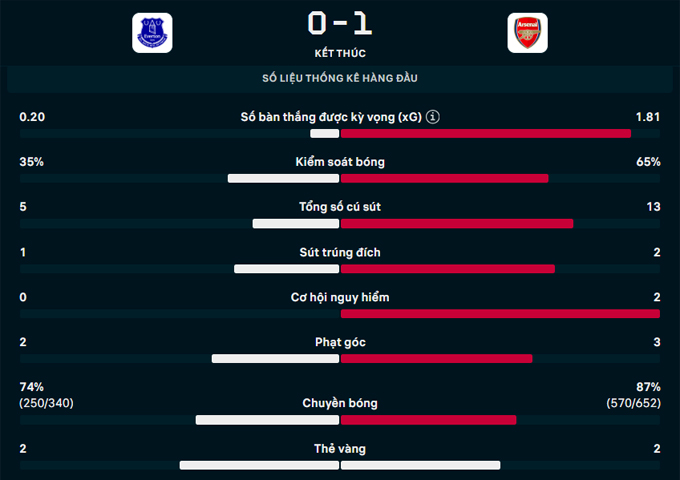This screenshot has width=680, height=480.
Task: Select the Sút trúng đích stat label
Action: (340, 253)
